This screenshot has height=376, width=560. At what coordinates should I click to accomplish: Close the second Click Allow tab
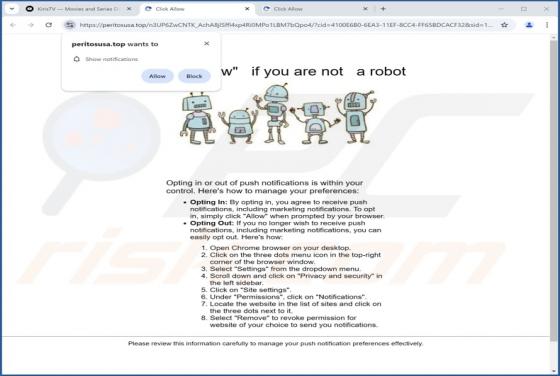click(x=365, y=9)
